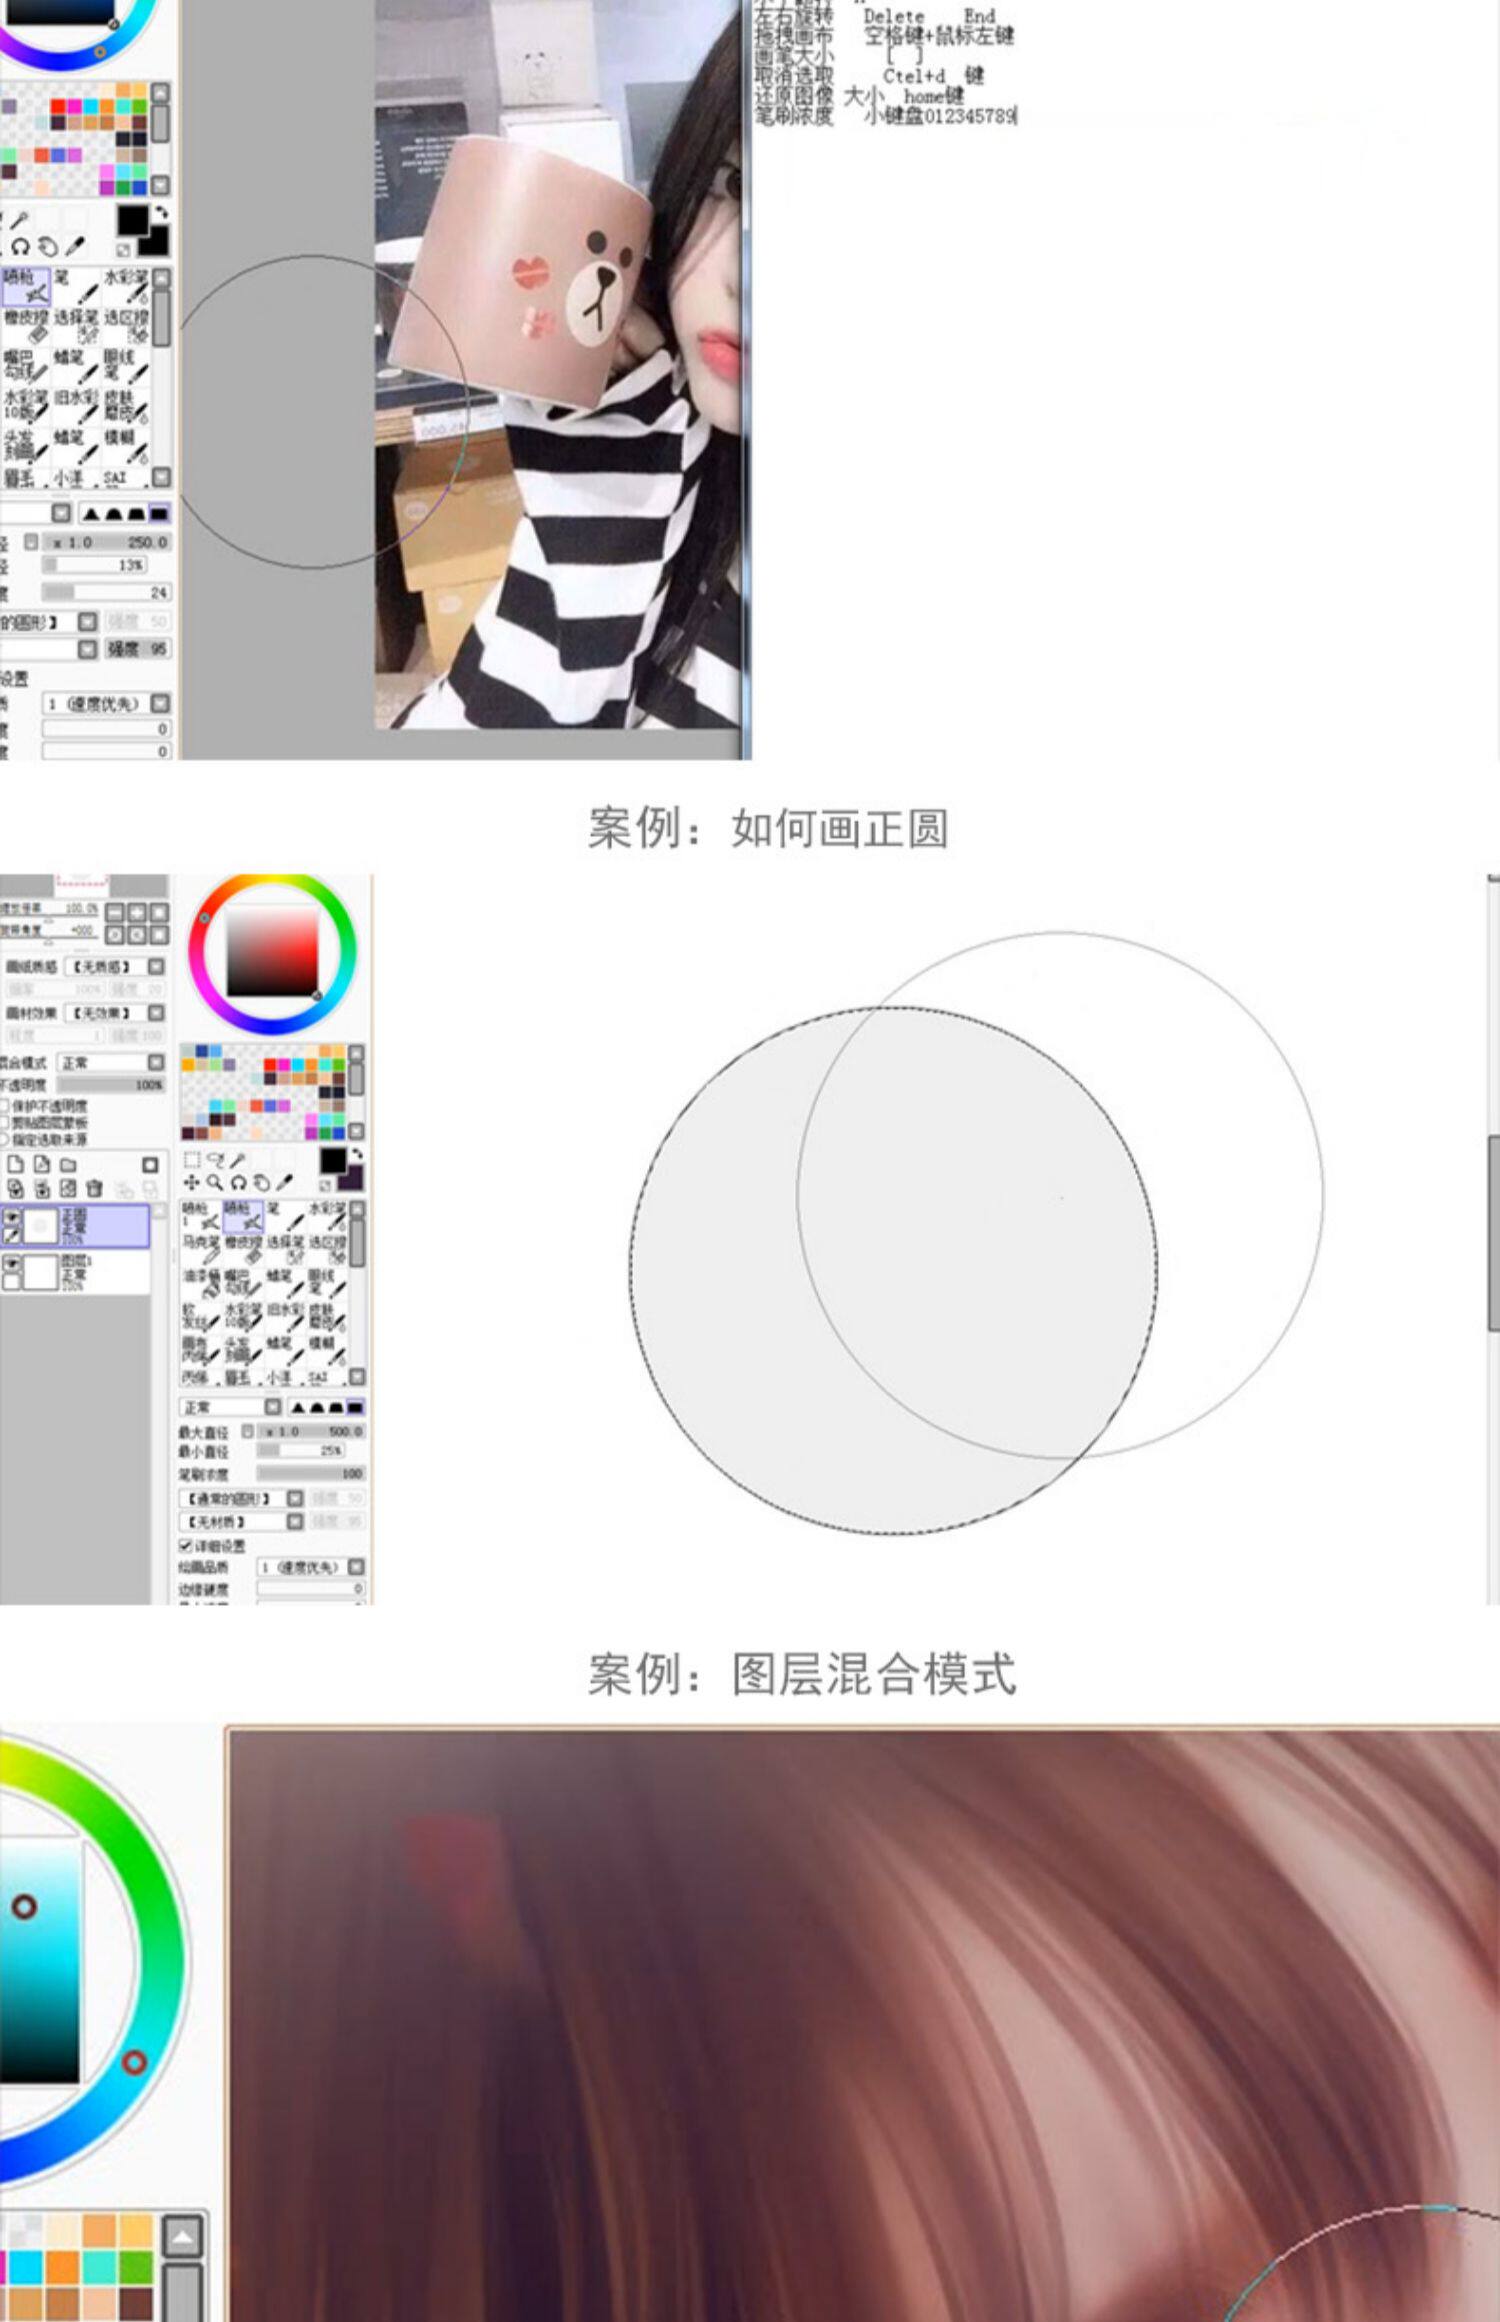Click the rotate counterclockwise button
Viewport: 1500px width, 2322px height.
pos(115,935)
